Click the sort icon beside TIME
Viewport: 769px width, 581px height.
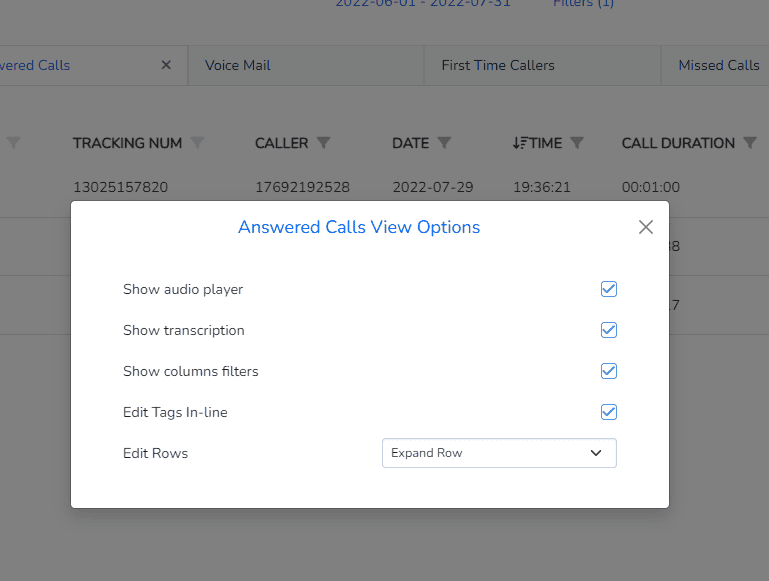[x=519, y=143]
